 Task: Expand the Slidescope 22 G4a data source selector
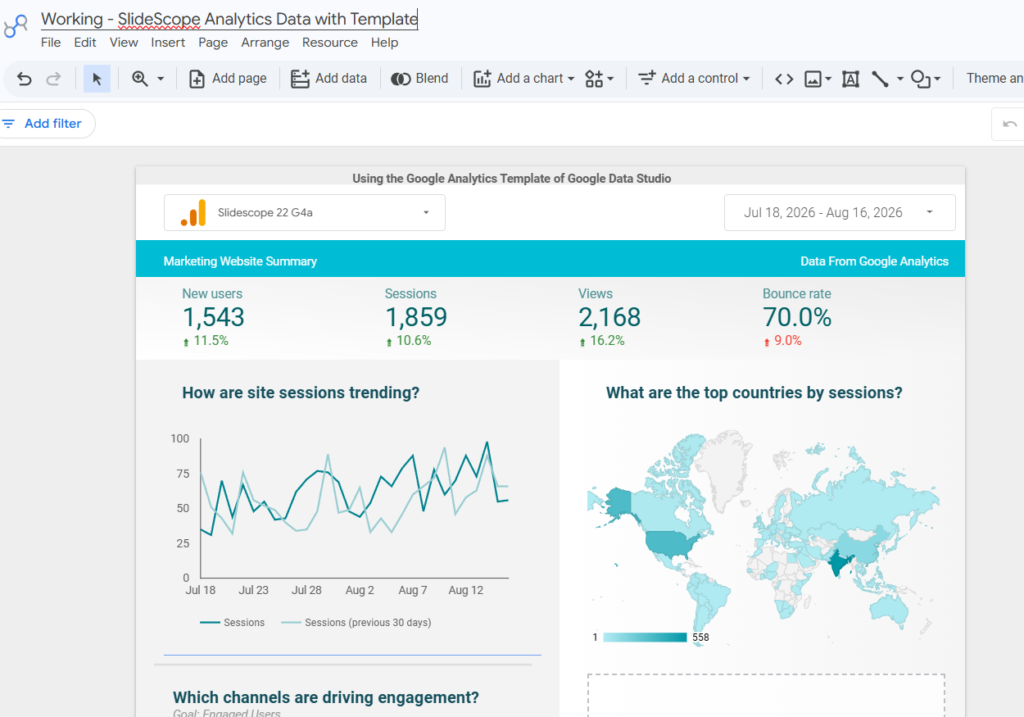coord(304,212)
